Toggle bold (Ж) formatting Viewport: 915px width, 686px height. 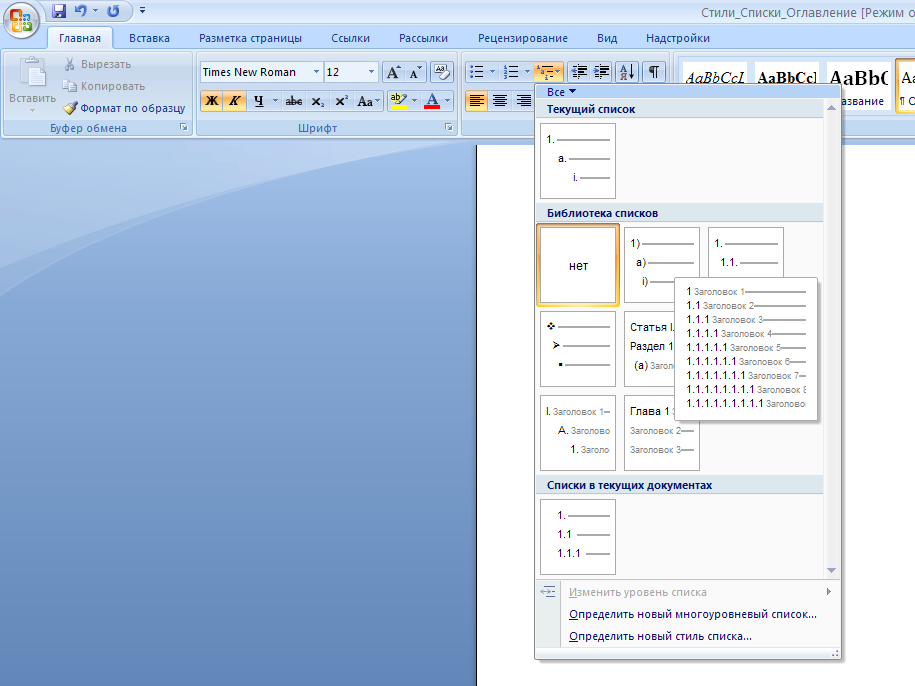(x=212, y=101)
